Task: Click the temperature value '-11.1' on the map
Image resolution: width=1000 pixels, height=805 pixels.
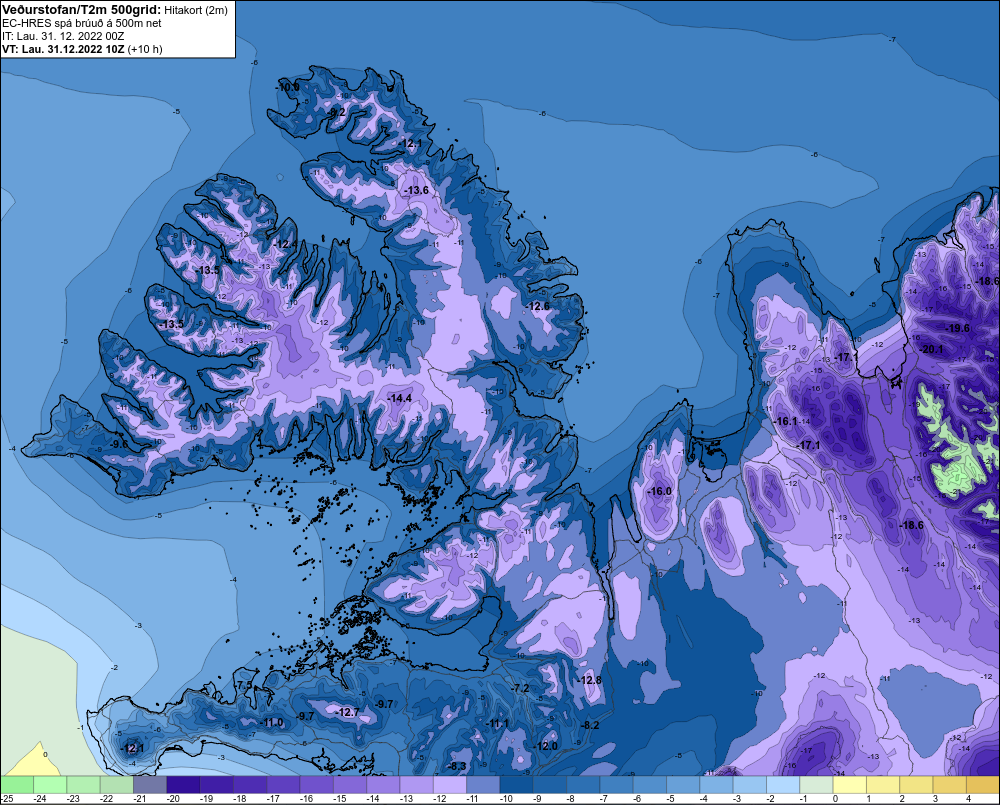Action: (x=497, y=723)
